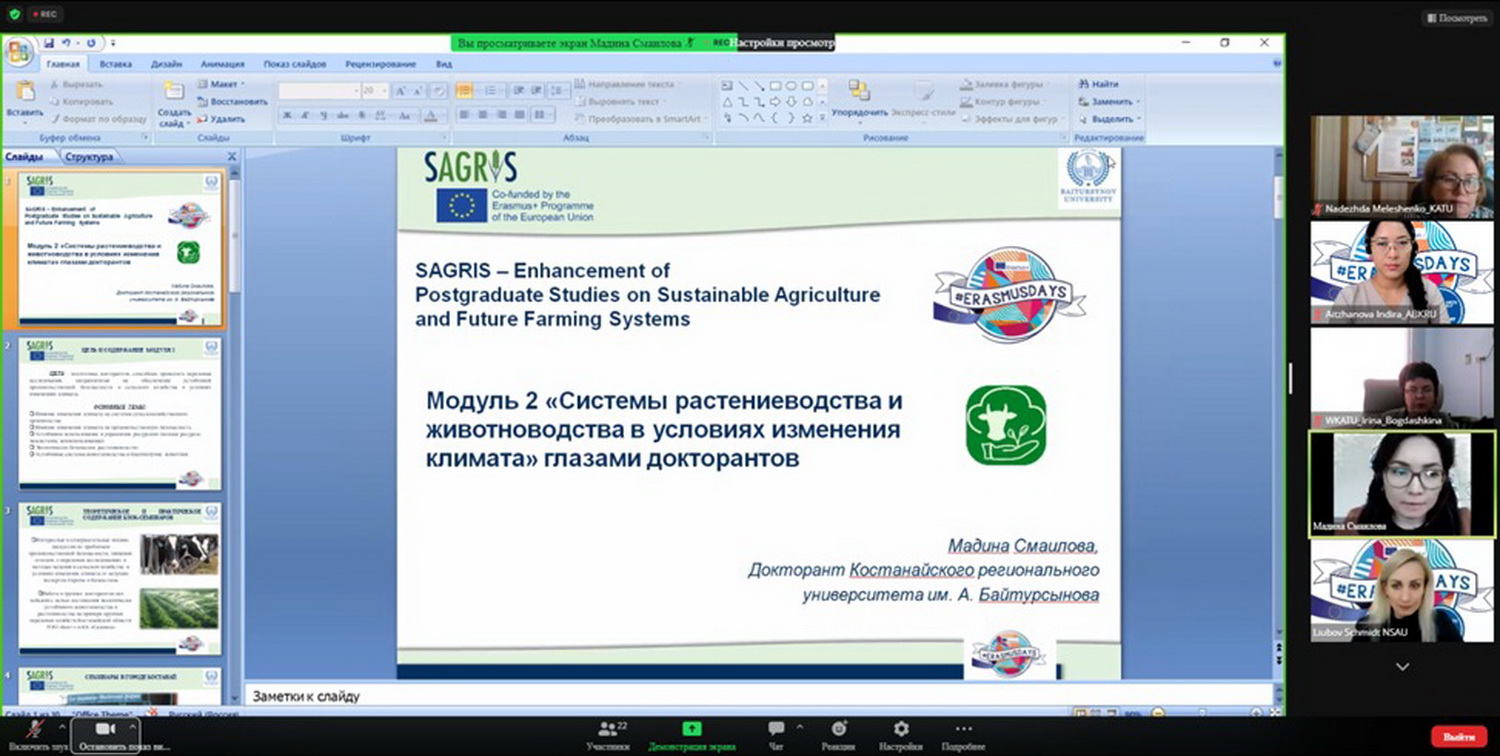Expand more participant videos with the down chevron
The image size is (1500, 756).
(x=1402, y=666)
